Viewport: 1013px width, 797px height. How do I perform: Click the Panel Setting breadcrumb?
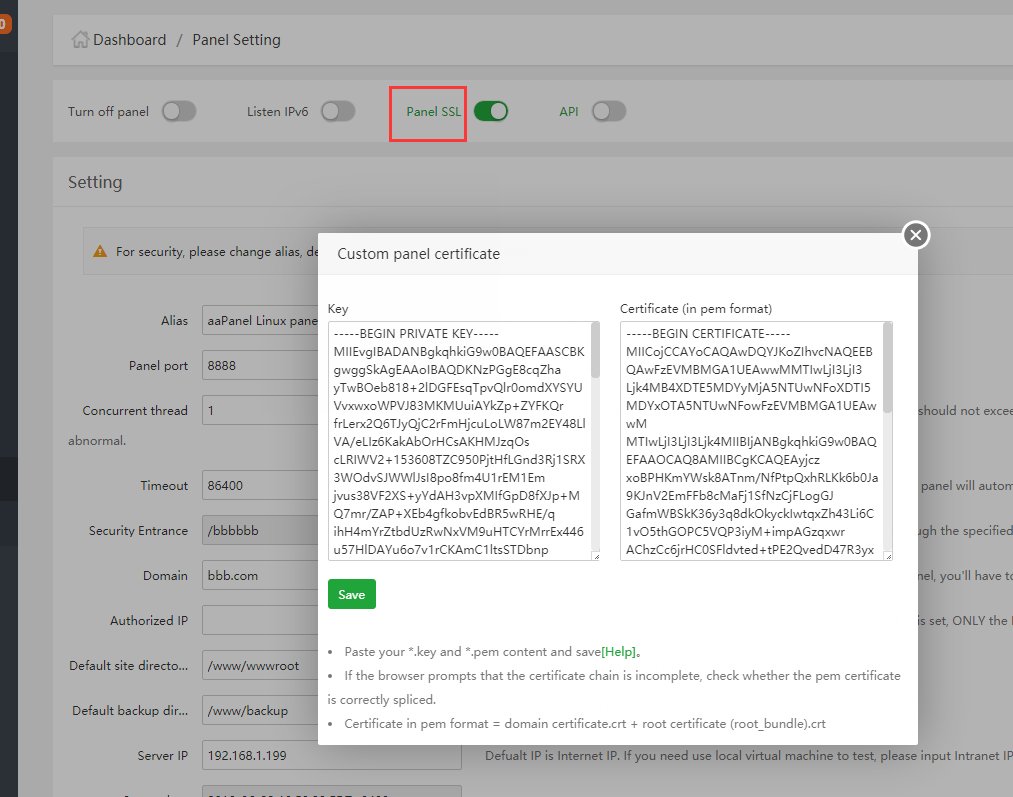click(x=236, y=40)
